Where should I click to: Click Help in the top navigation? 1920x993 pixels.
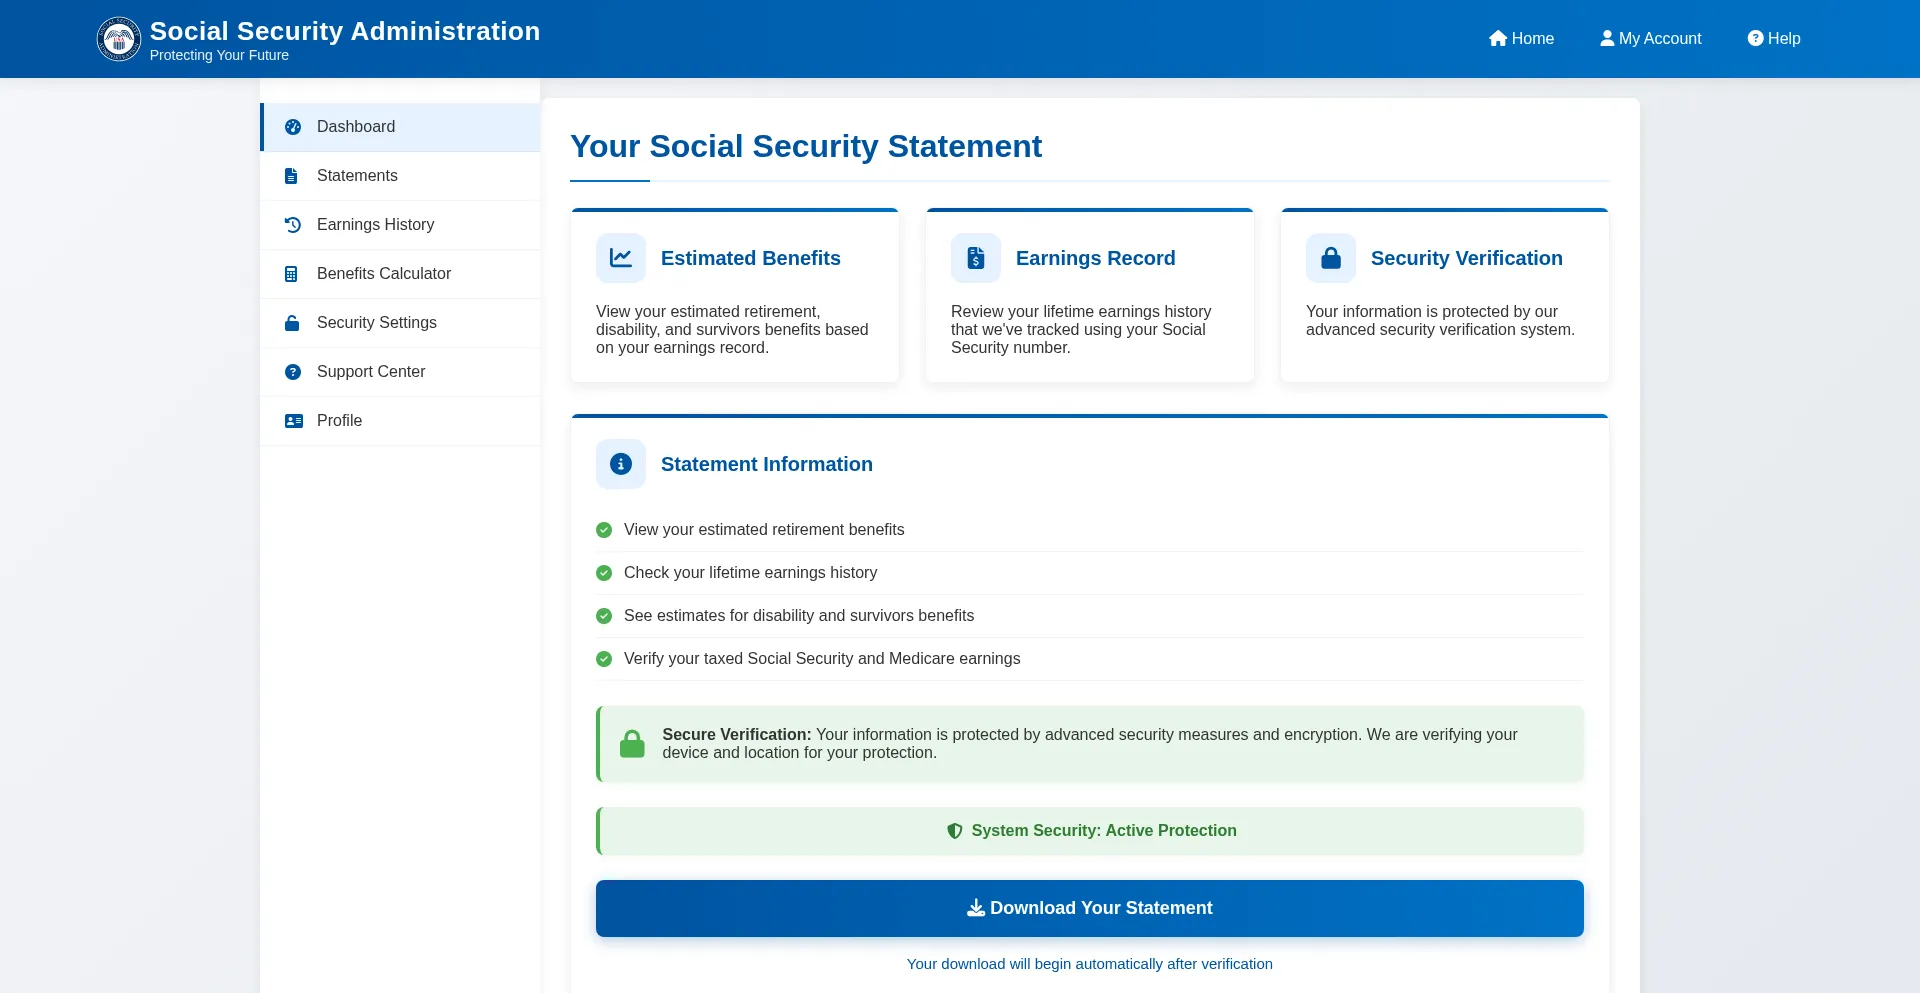tap(1774, 39)
